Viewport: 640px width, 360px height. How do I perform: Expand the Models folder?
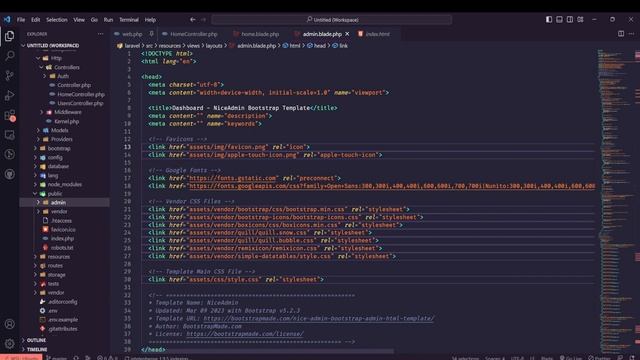pyautogui.click(x=38, y=130)
